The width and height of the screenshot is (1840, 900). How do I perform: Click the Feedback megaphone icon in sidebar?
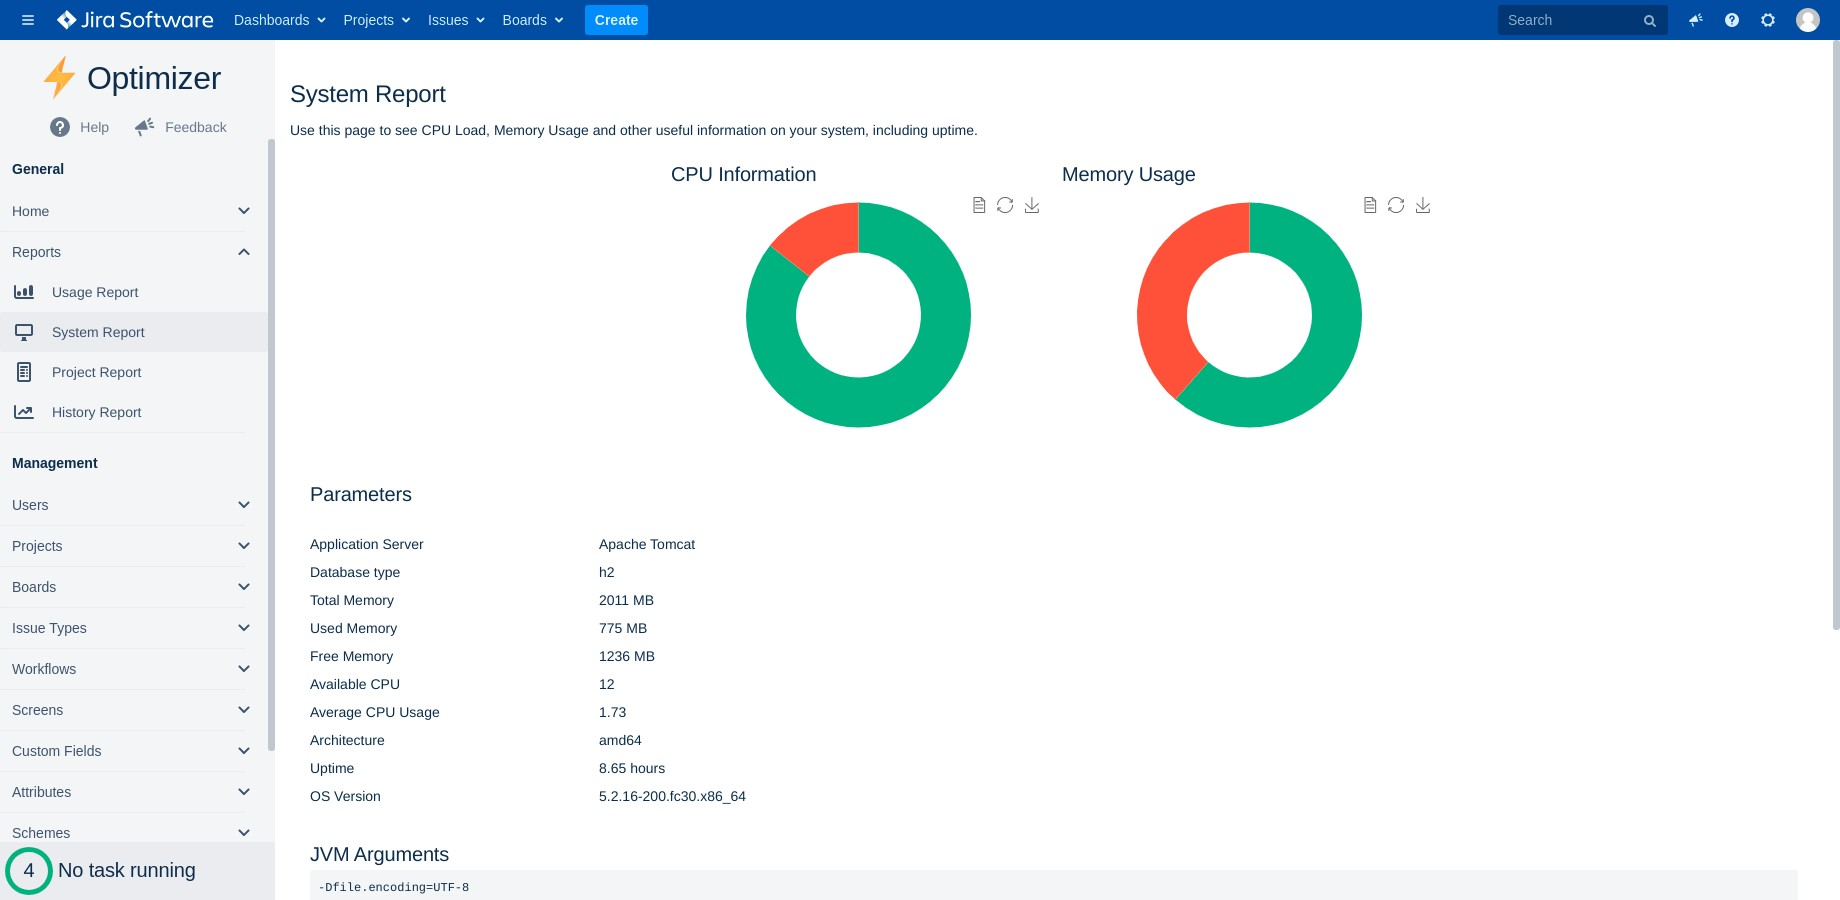pyautogui.click(x=145, y=126)
